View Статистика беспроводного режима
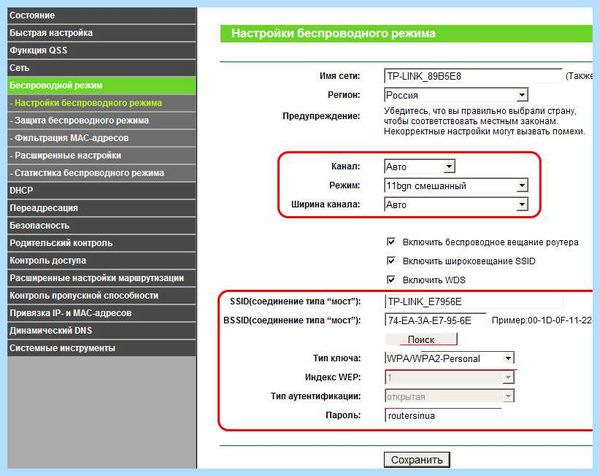This screenshot has height=476, width=600. click(x=101, y=173)
